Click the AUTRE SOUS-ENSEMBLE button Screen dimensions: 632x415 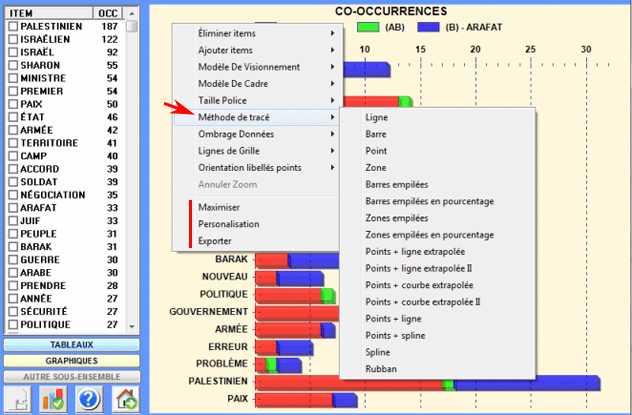[72, 377]
